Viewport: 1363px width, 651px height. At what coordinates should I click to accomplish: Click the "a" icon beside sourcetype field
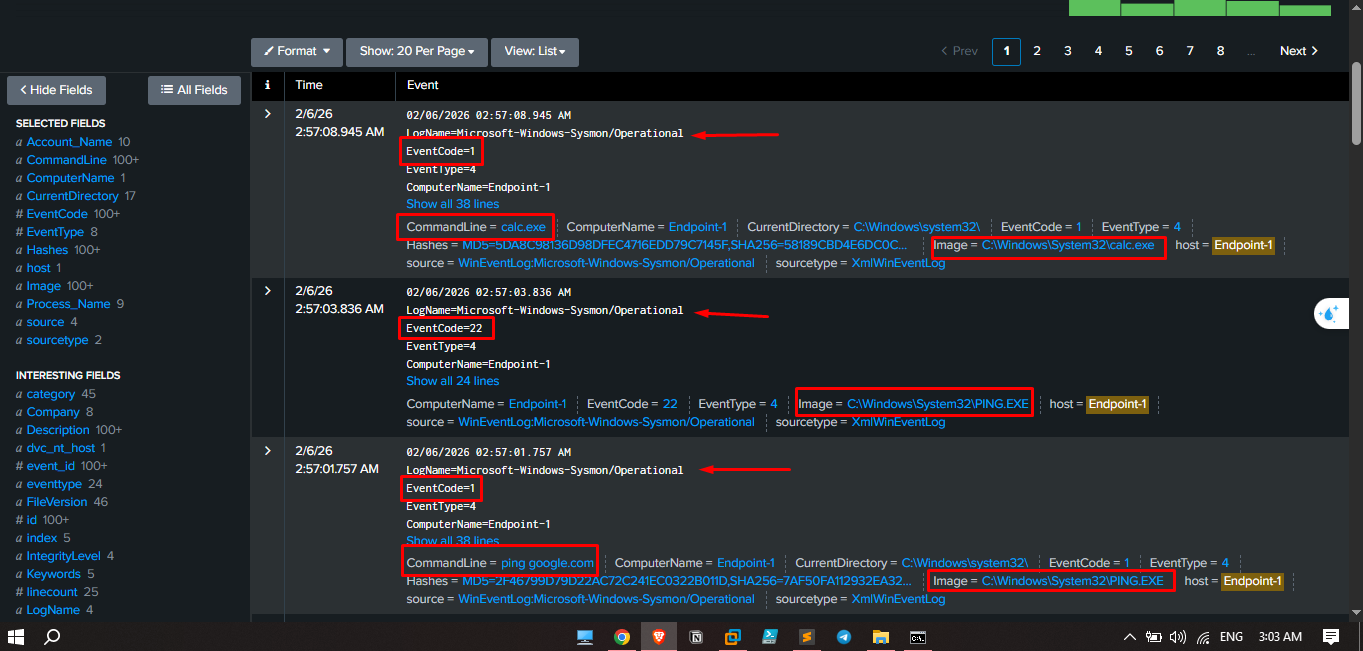pos(18,339)
